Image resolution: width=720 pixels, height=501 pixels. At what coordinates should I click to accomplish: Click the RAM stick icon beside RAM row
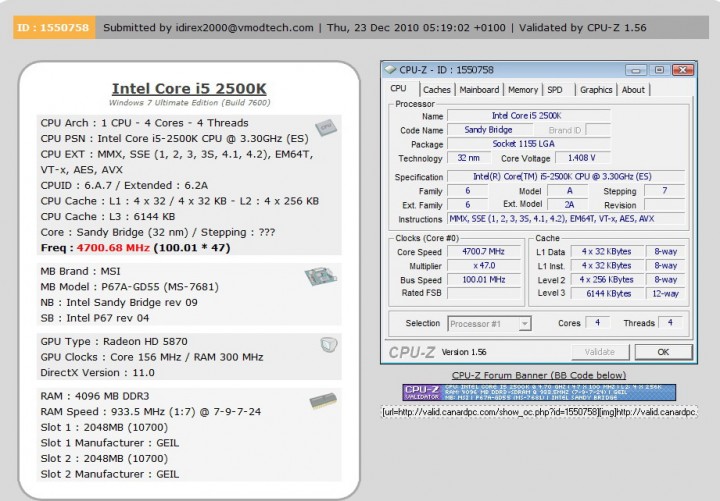(x=323, y=401)
